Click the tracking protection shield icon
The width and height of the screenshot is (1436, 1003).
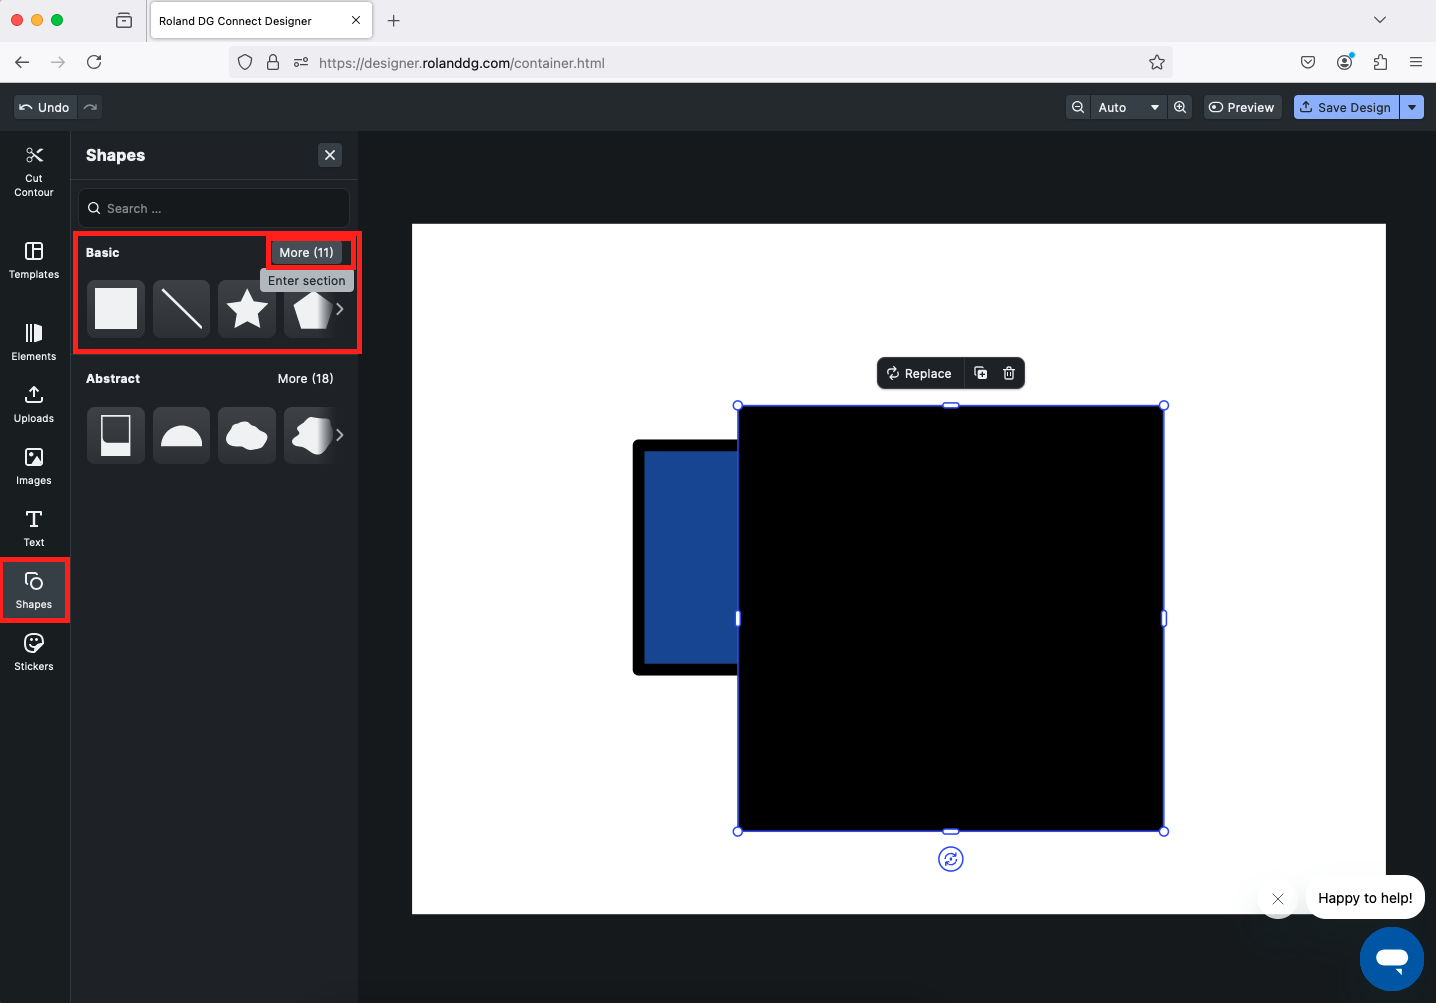[245, 62]
